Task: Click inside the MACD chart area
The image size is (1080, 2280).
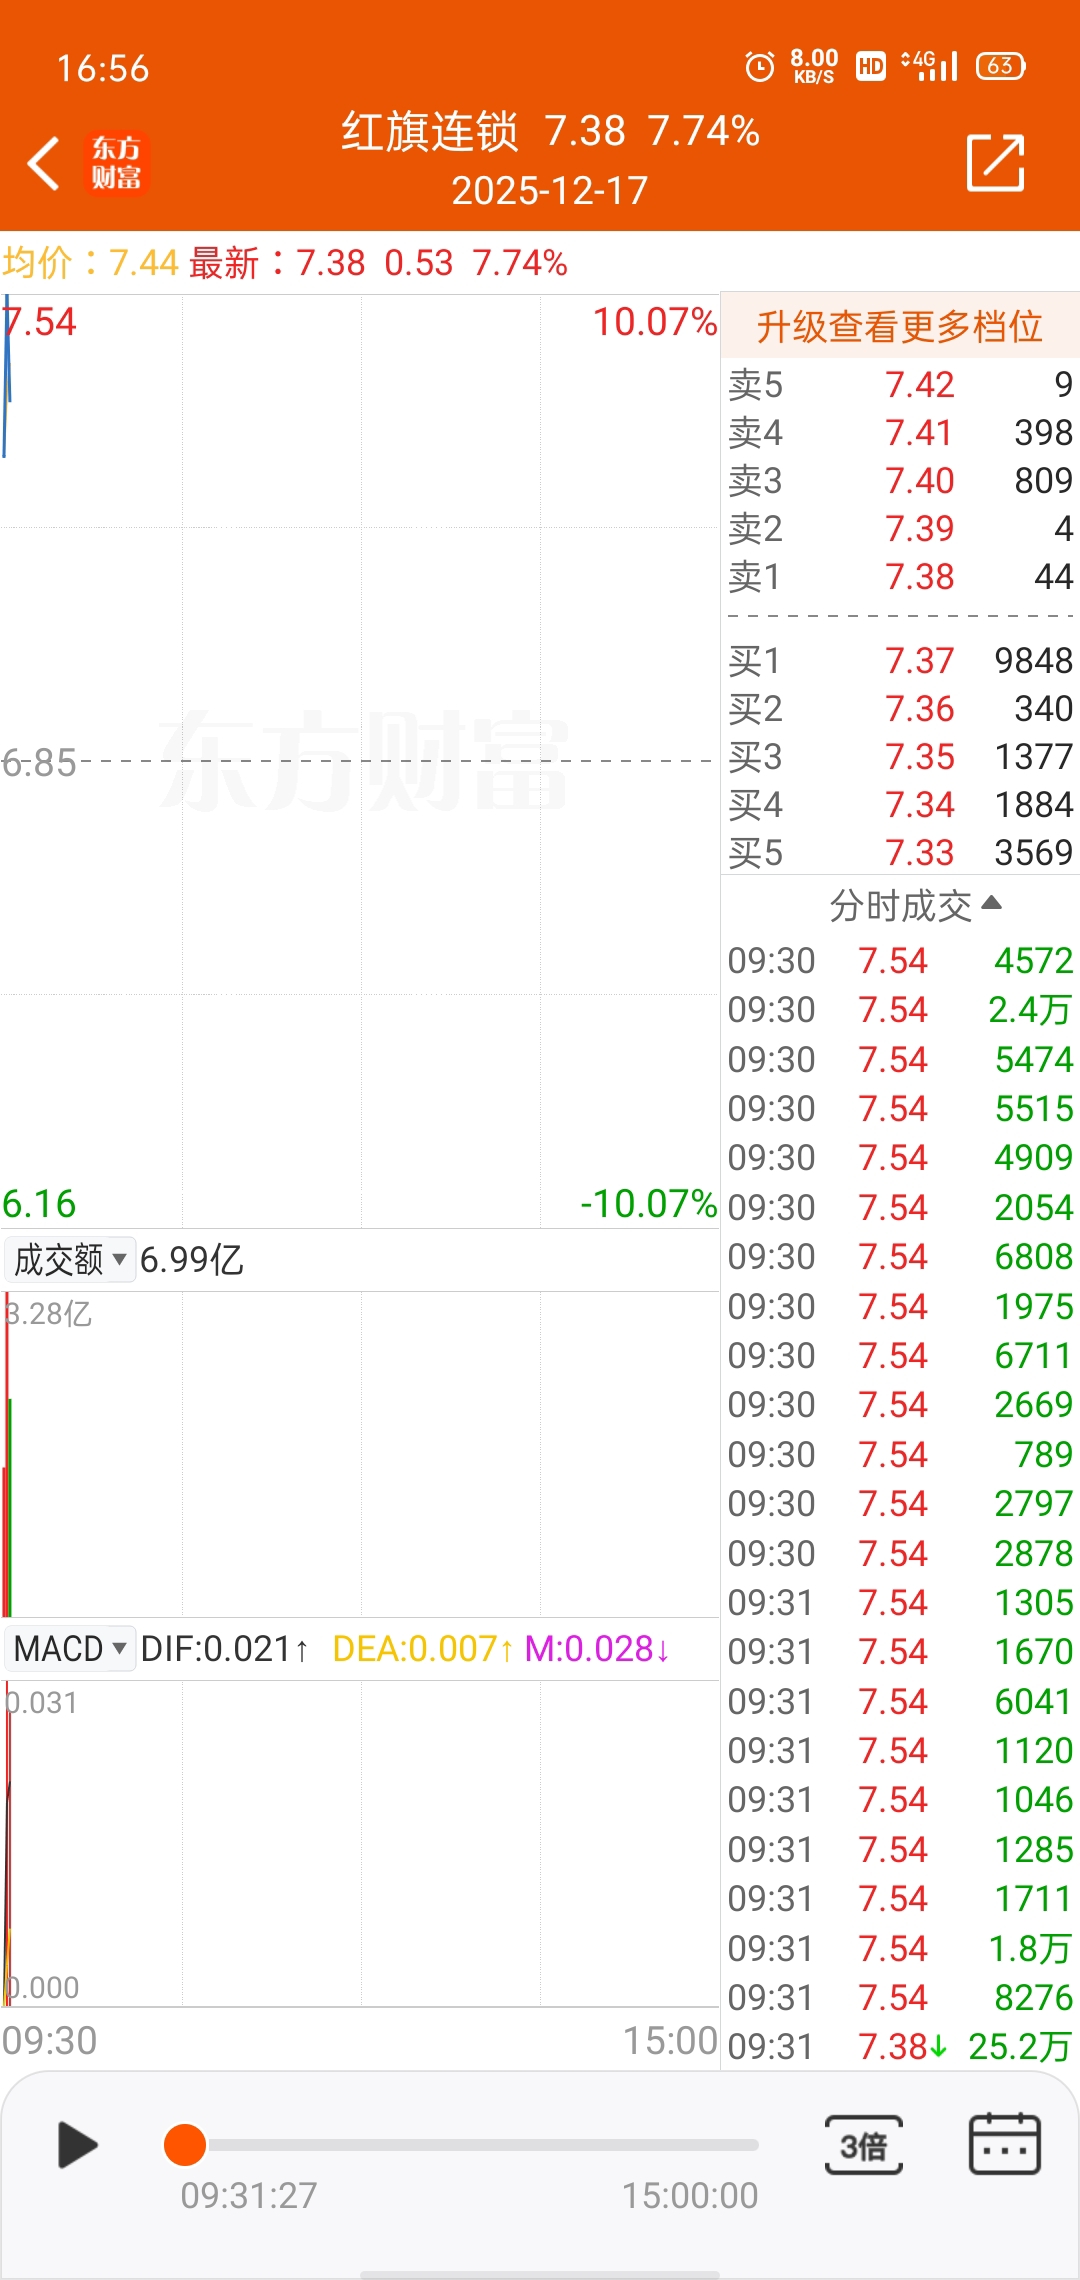Action: pyautogui.click(x=360, y=1843)
